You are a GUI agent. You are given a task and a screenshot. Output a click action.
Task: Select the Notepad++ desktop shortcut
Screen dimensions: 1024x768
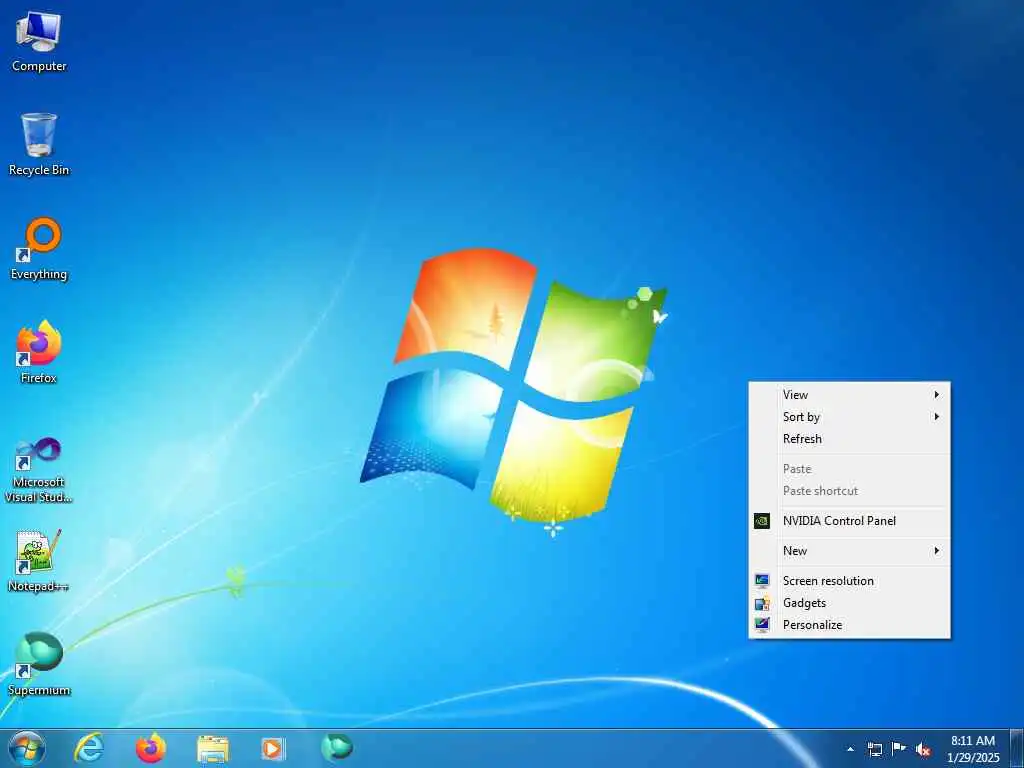(39, 561)
